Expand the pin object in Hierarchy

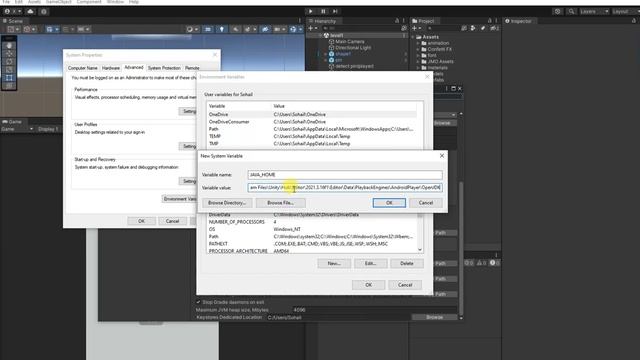tap(325, 60)
